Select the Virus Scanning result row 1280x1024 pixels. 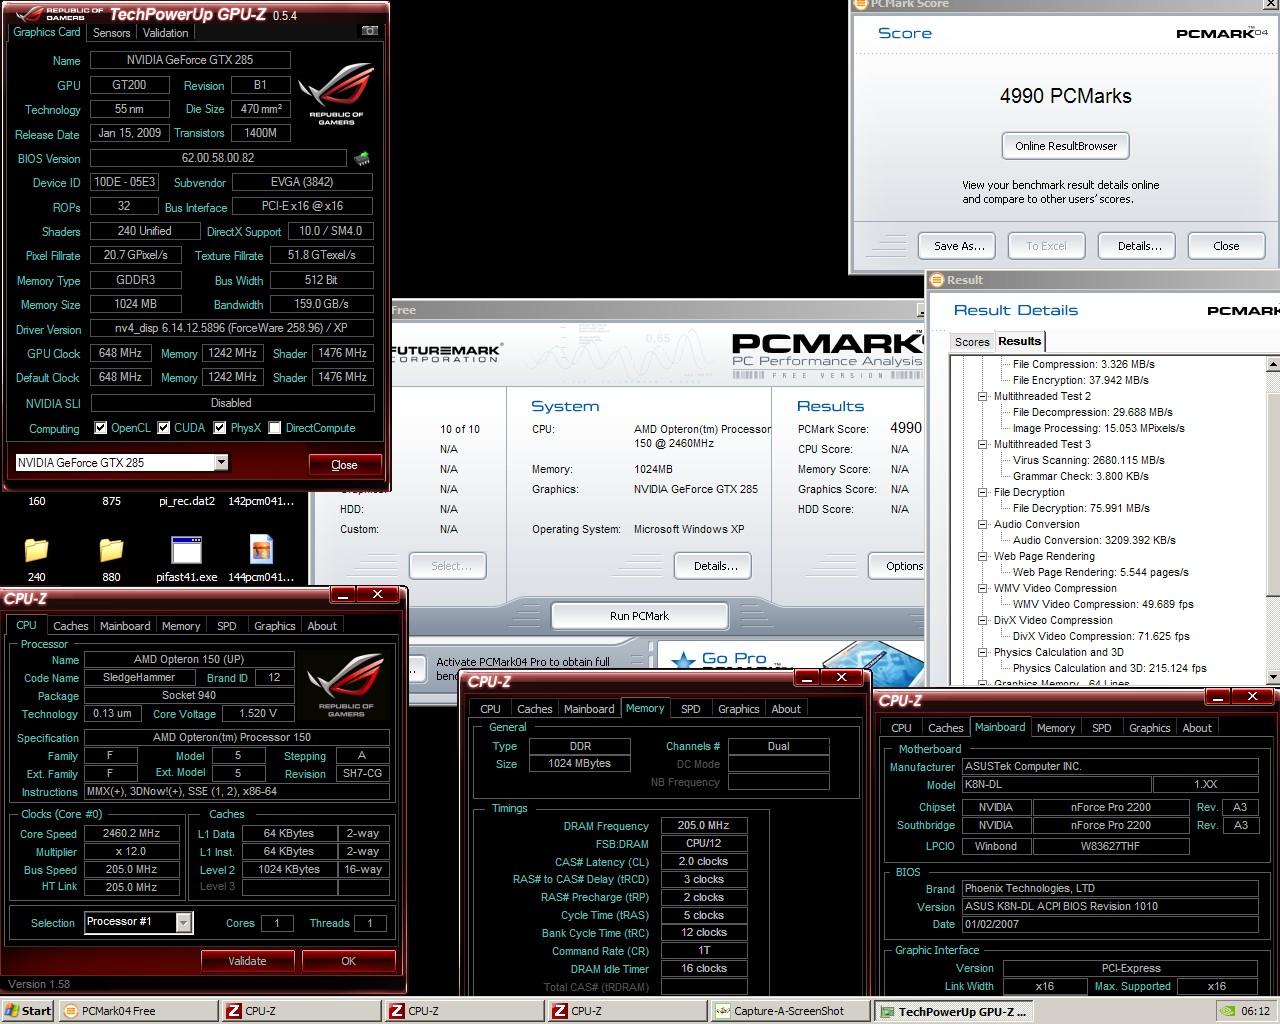coord(1088,460)
